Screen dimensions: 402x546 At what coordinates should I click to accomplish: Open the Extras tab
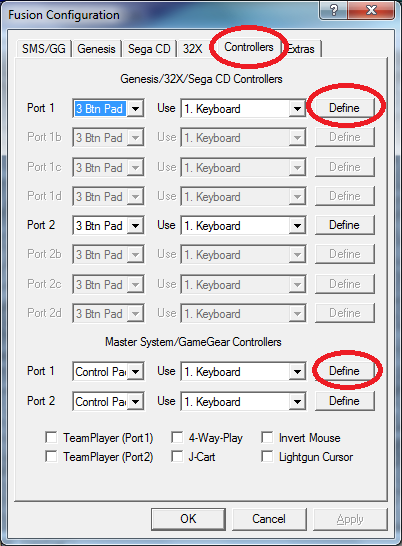(x=302, y=48)
